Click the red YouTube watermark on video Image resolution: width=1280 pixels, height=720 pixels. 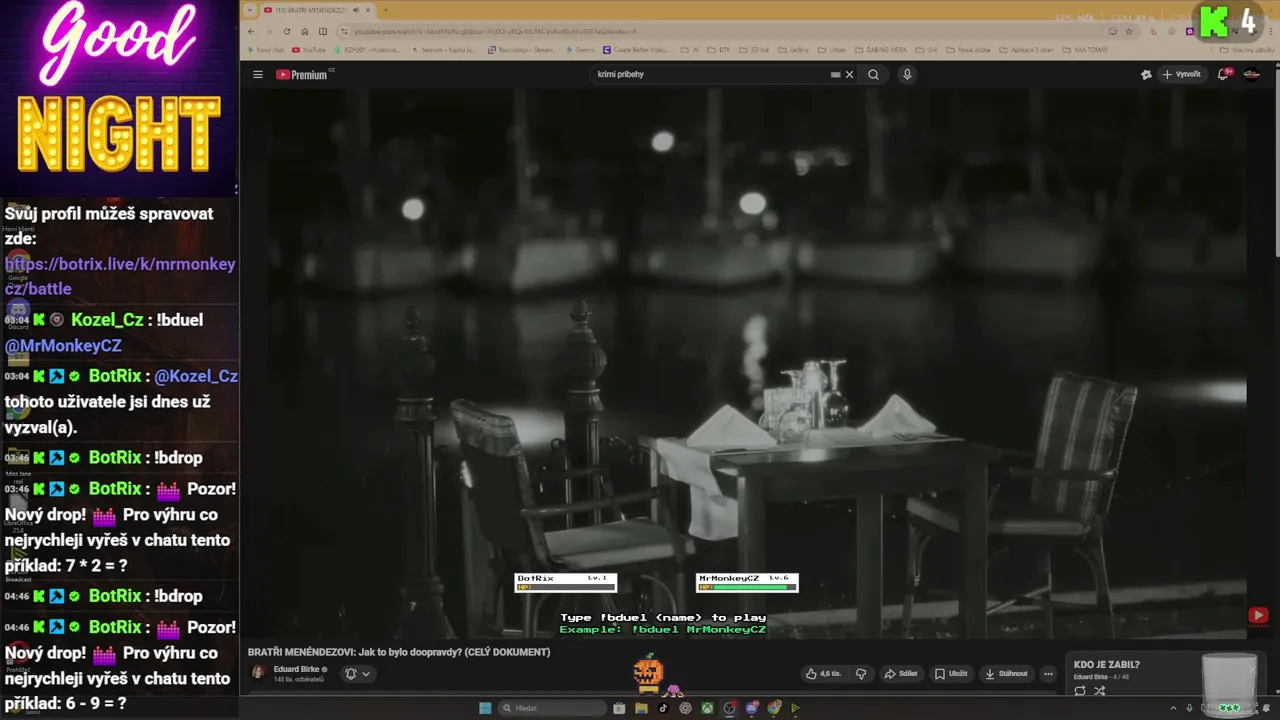click(1258, 616)
